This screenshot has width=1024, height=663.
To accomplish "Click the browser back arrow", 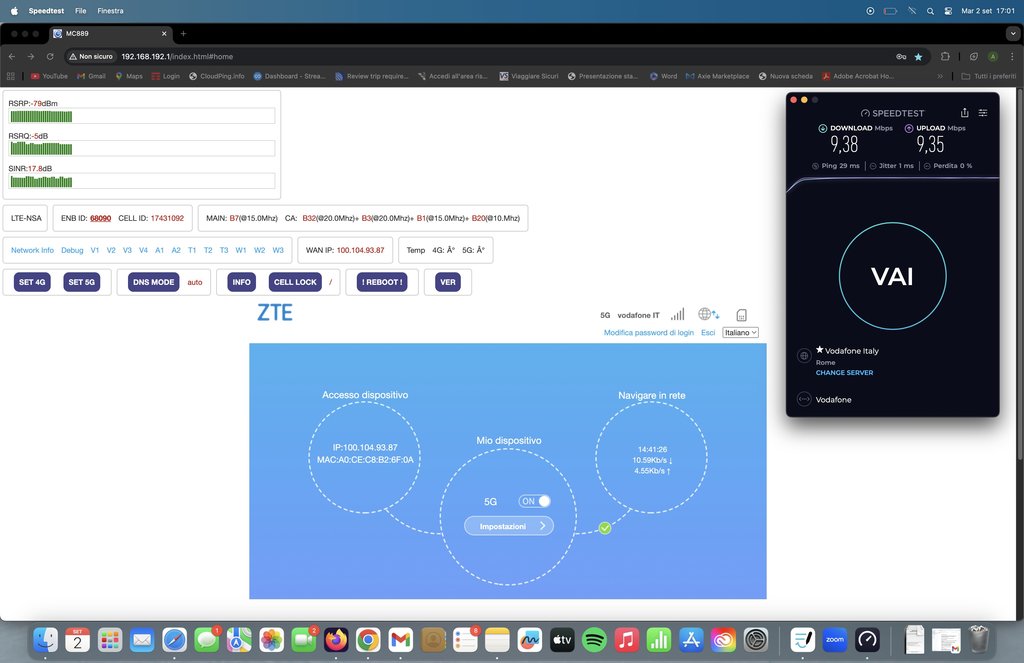I will click(x=12, y=56).
